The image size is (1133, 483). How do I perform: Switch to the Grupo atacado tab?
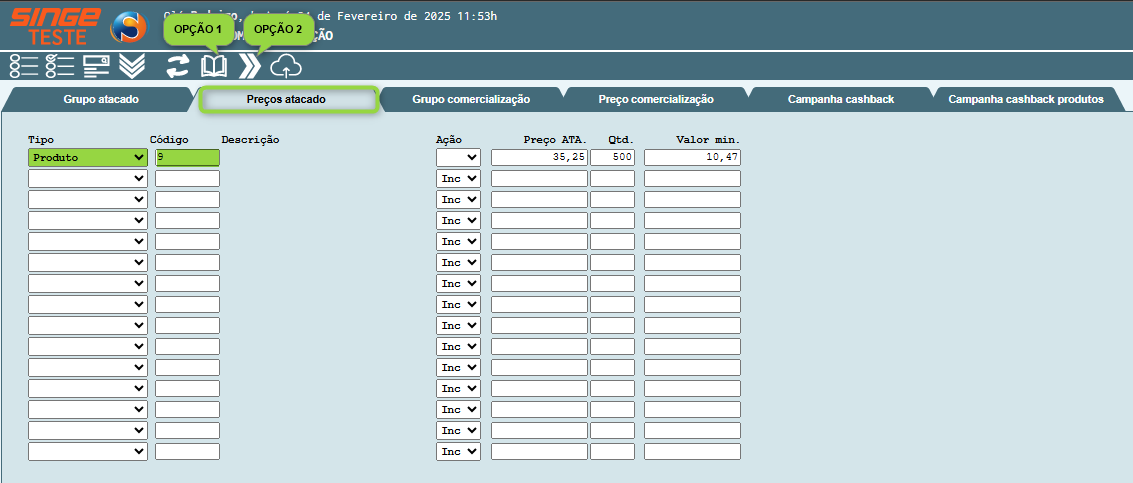(101, 100)
